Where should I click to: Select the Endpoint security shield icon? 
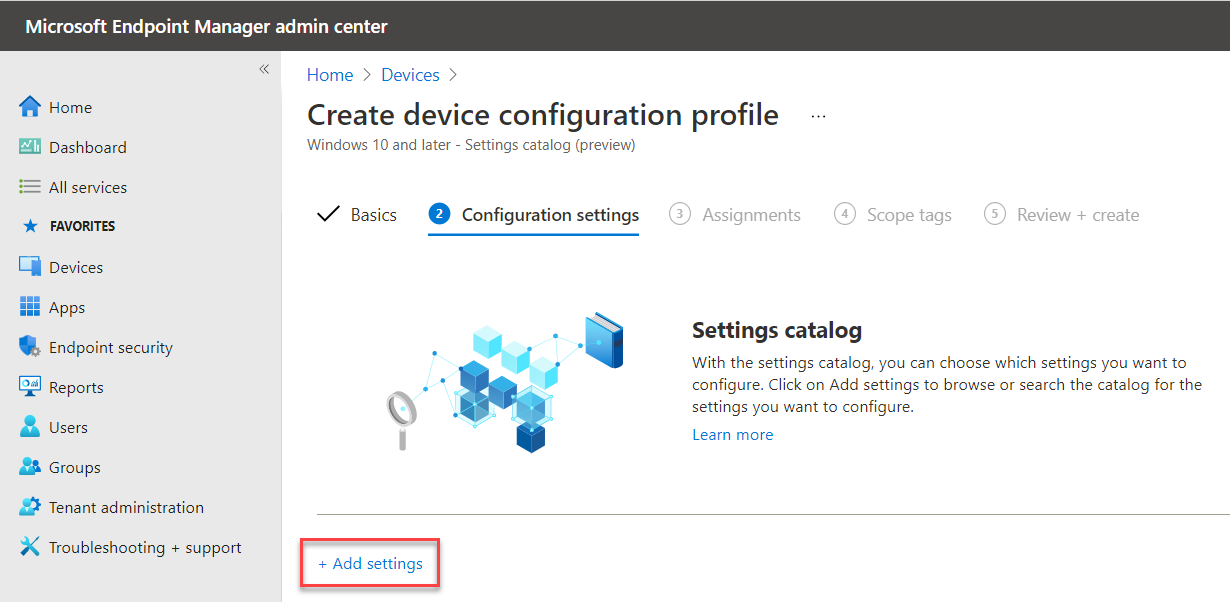click(30, 347)
